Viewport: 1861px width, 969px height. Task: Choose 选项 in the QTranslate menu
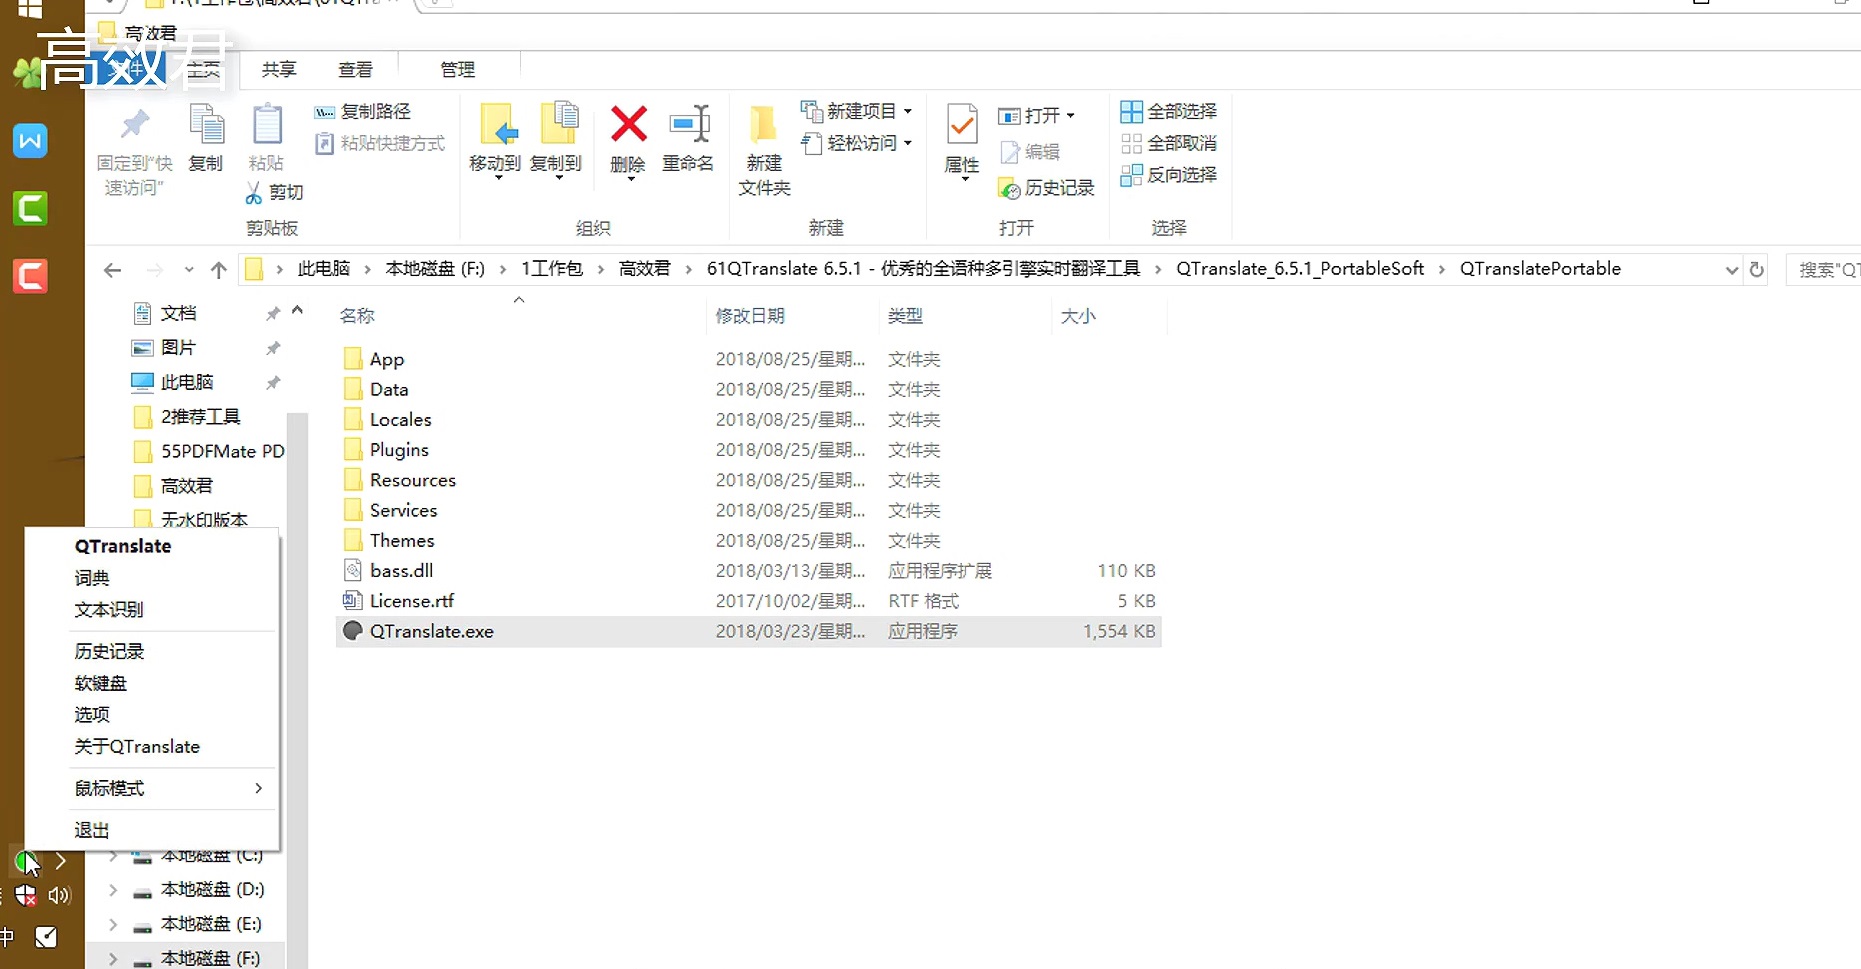coord(91,714)
